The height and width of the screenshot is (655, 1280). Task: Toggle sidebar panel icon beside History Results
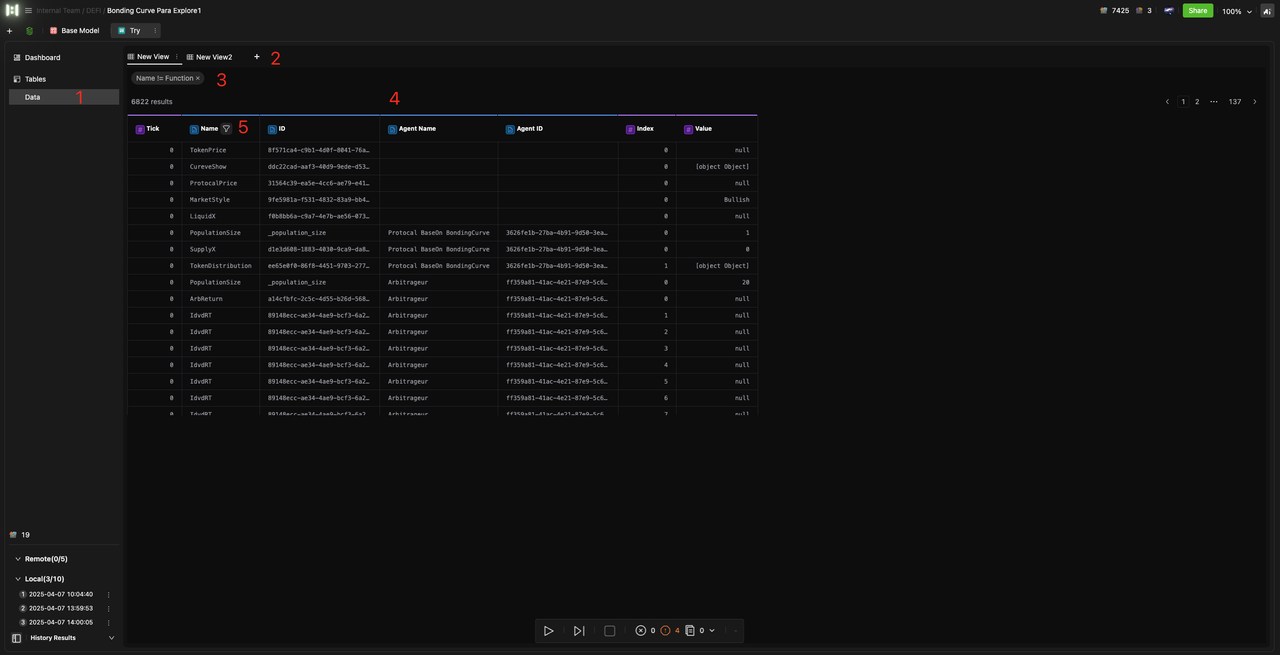16,638
